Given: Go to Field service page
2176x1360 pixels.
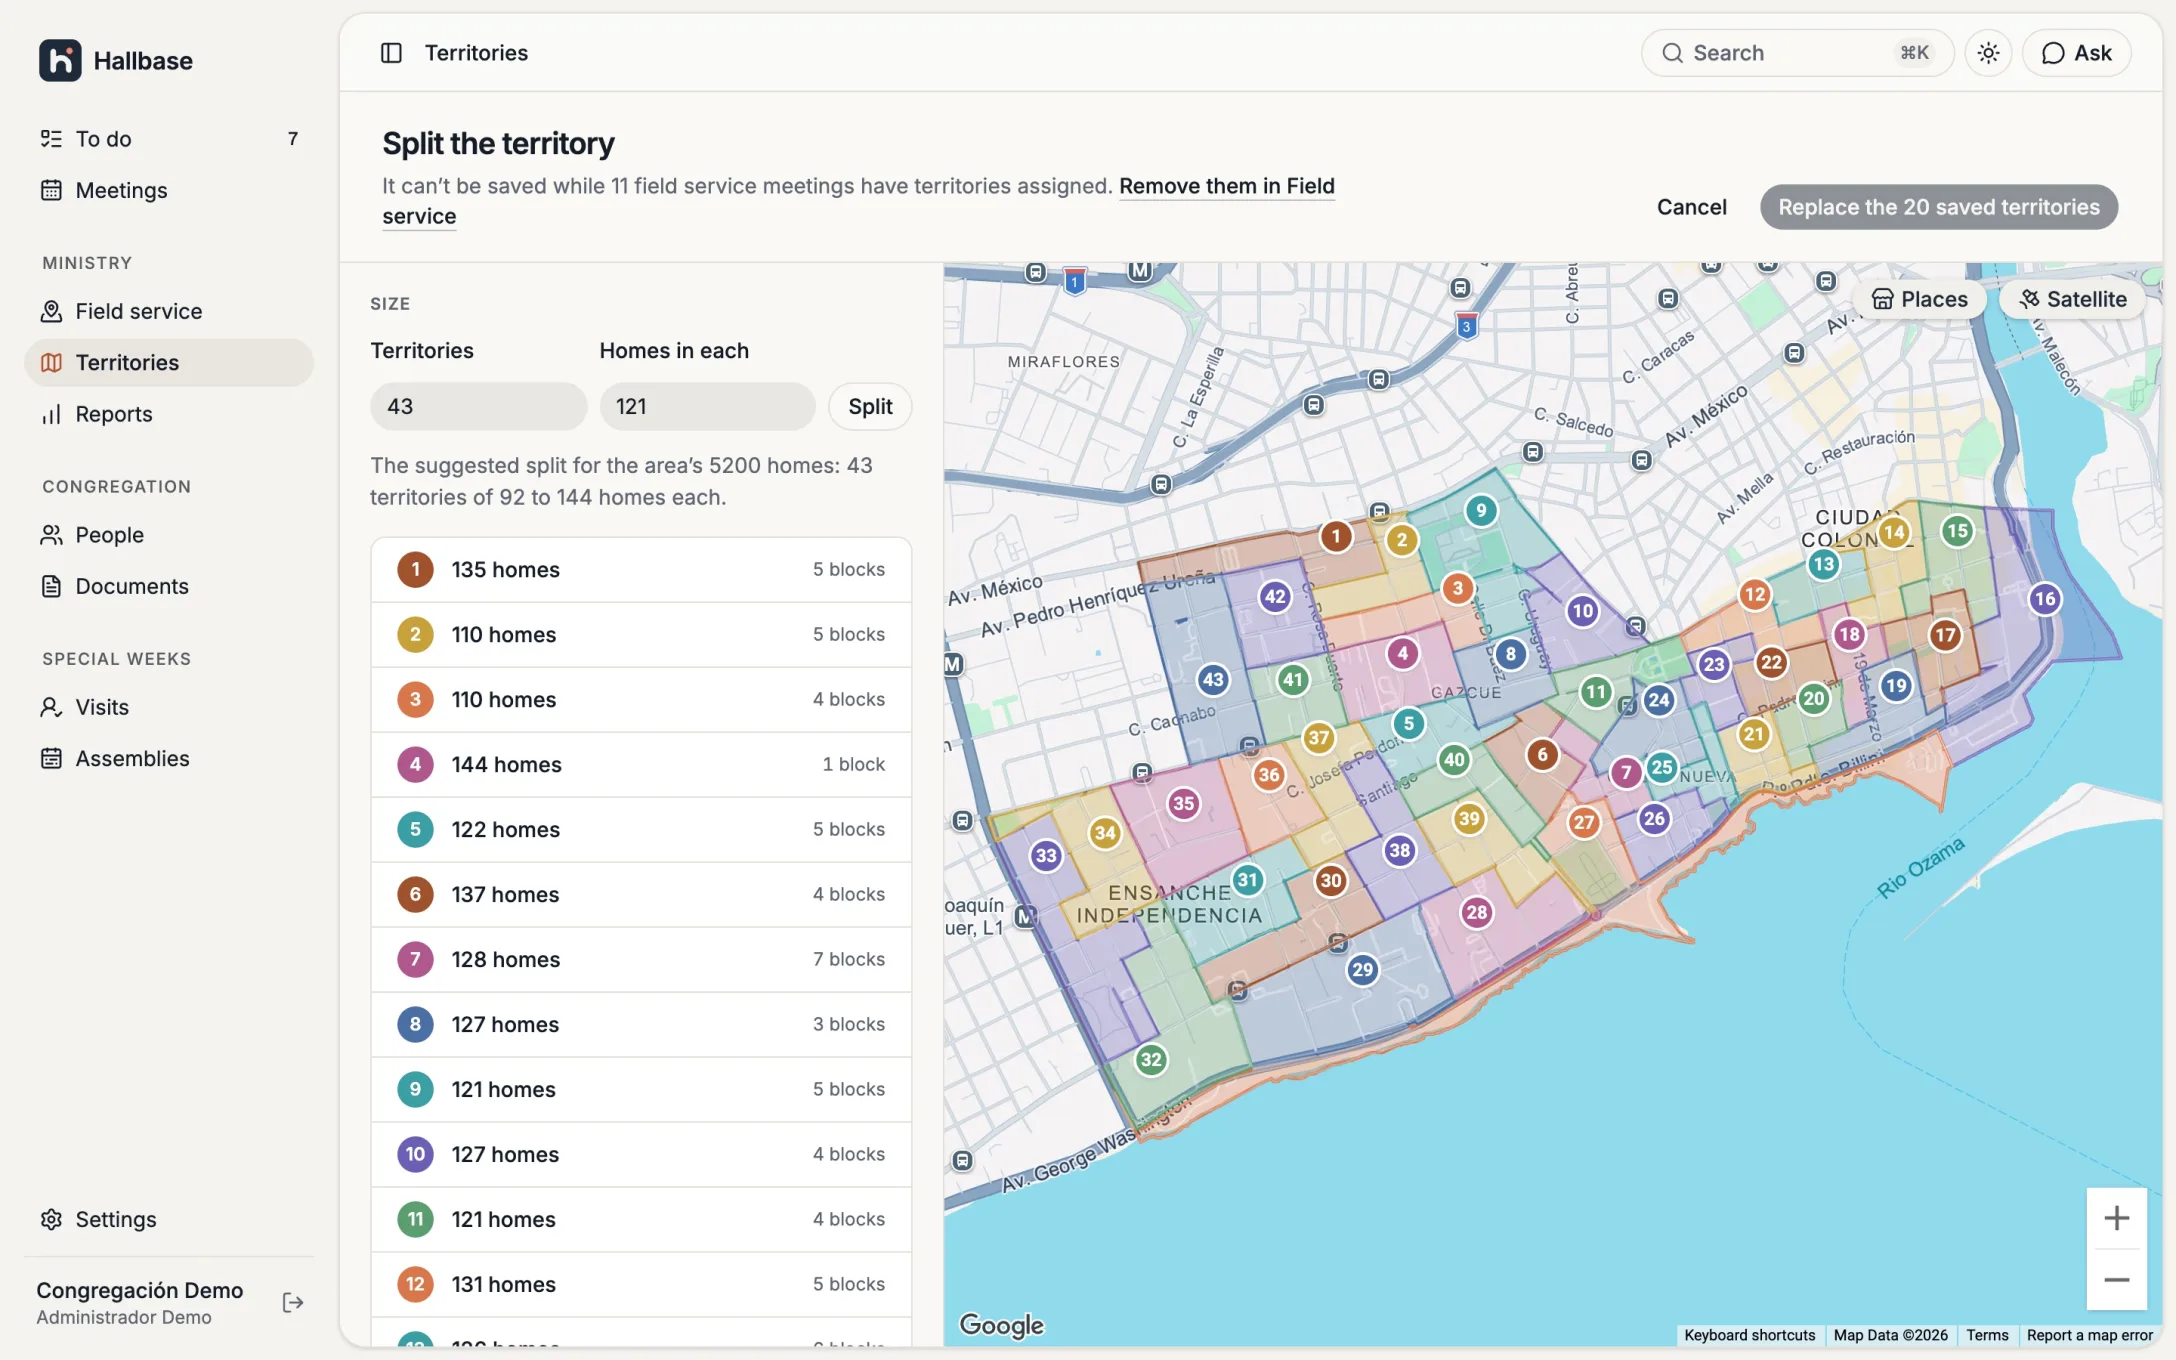Looking at the screenshot, I should point(168,311).
